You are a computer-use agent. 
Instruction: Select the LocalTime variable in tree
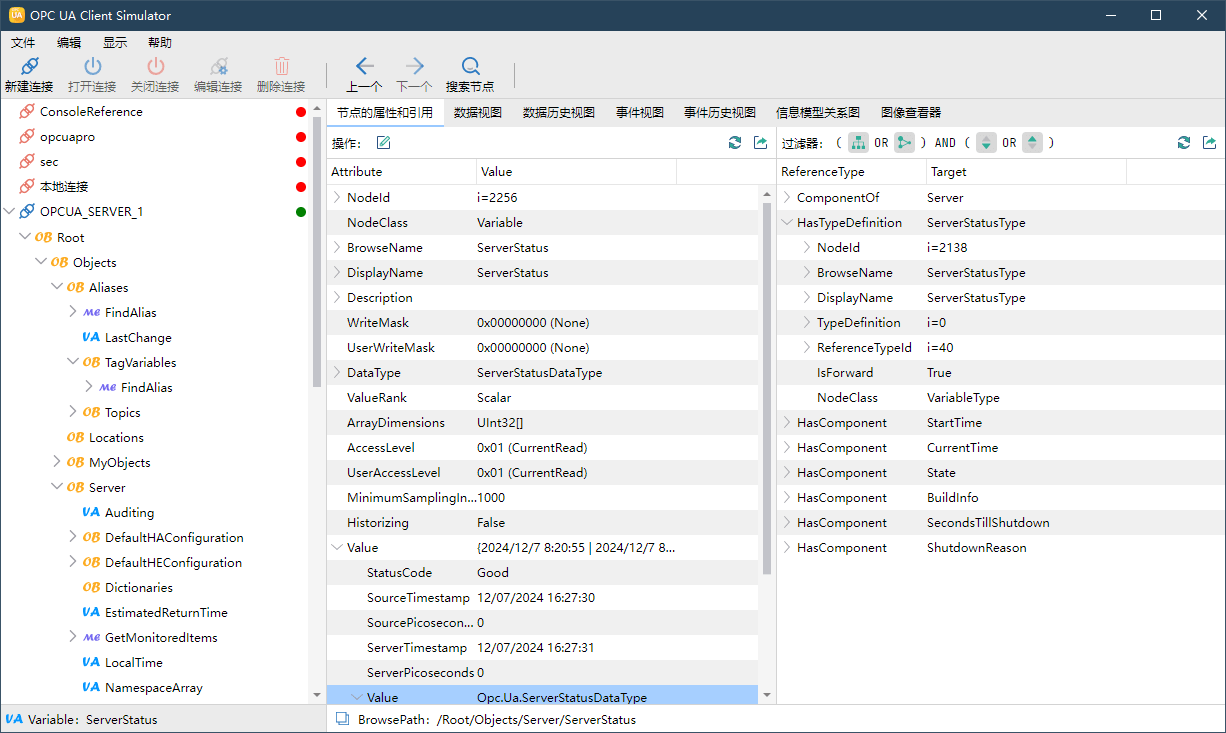point(133,662)
